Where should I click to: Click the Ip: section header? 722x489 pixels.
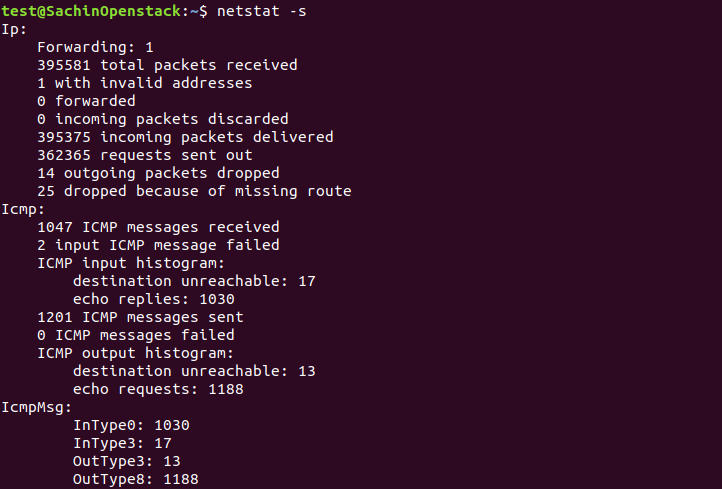14,30
